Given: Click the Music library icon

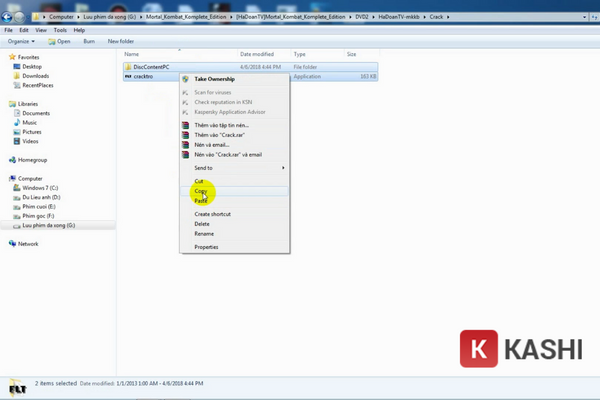Looking at the screenshot, I should point(15,122).
